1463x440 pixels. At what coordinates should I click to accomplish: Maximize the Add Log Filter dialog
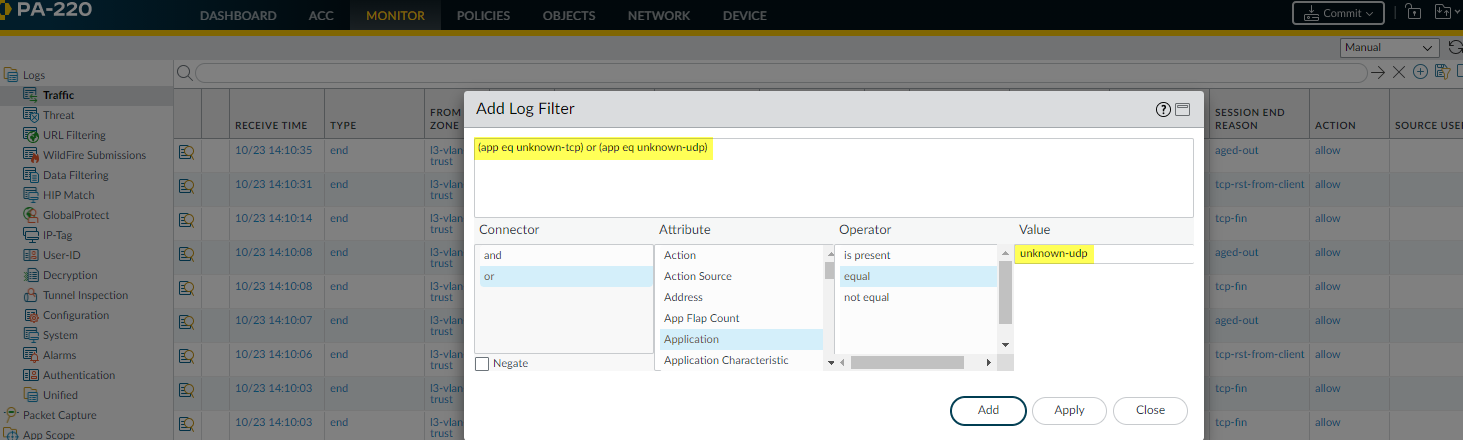(1182, 110)
